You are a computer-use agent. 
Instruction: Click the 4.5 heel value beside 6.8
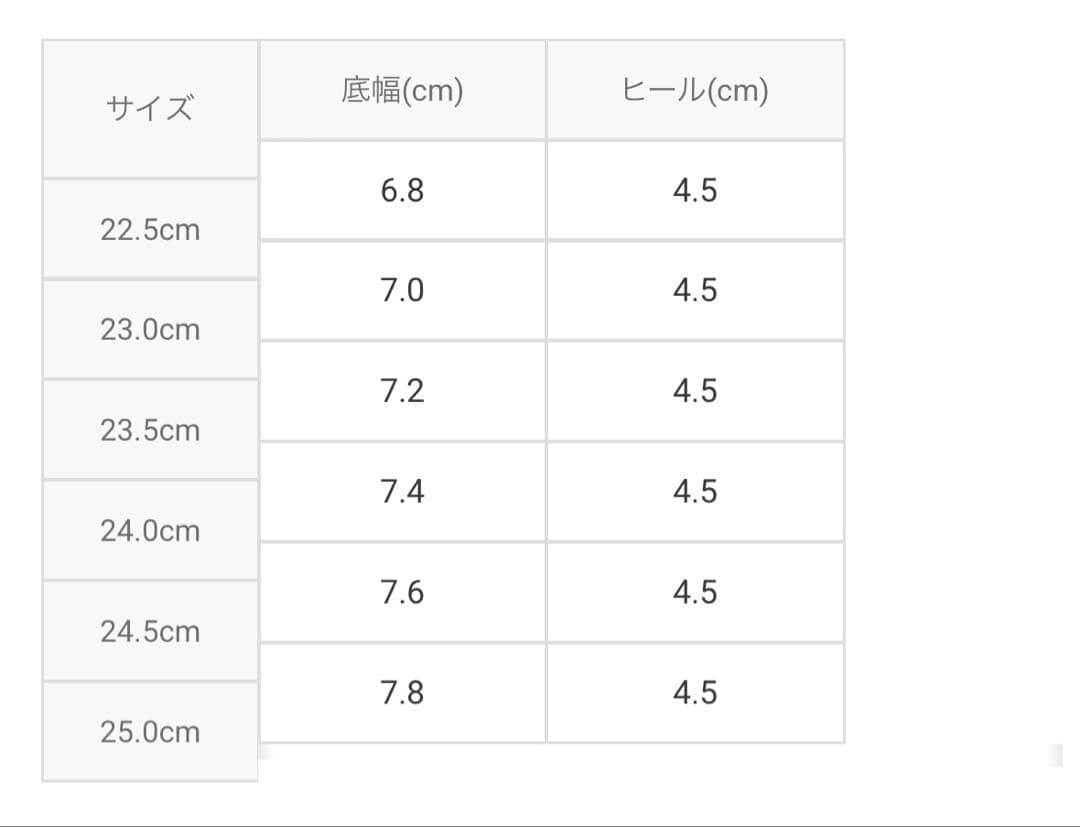(x=695, y=190)
